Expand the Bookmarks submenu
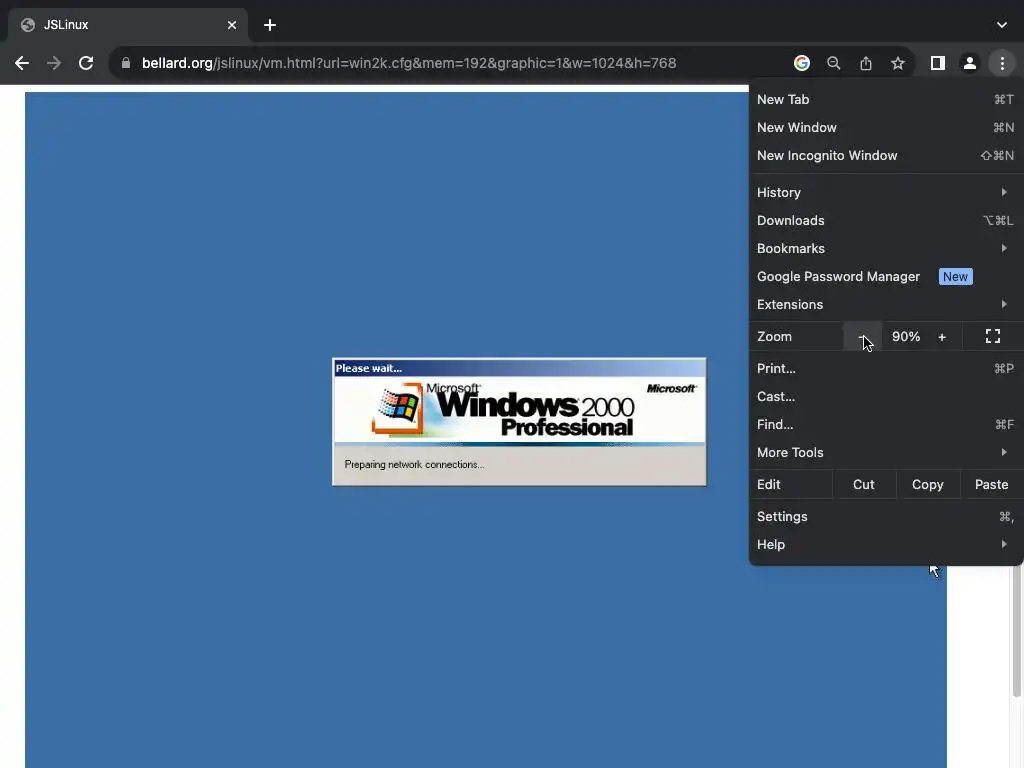 885,248
